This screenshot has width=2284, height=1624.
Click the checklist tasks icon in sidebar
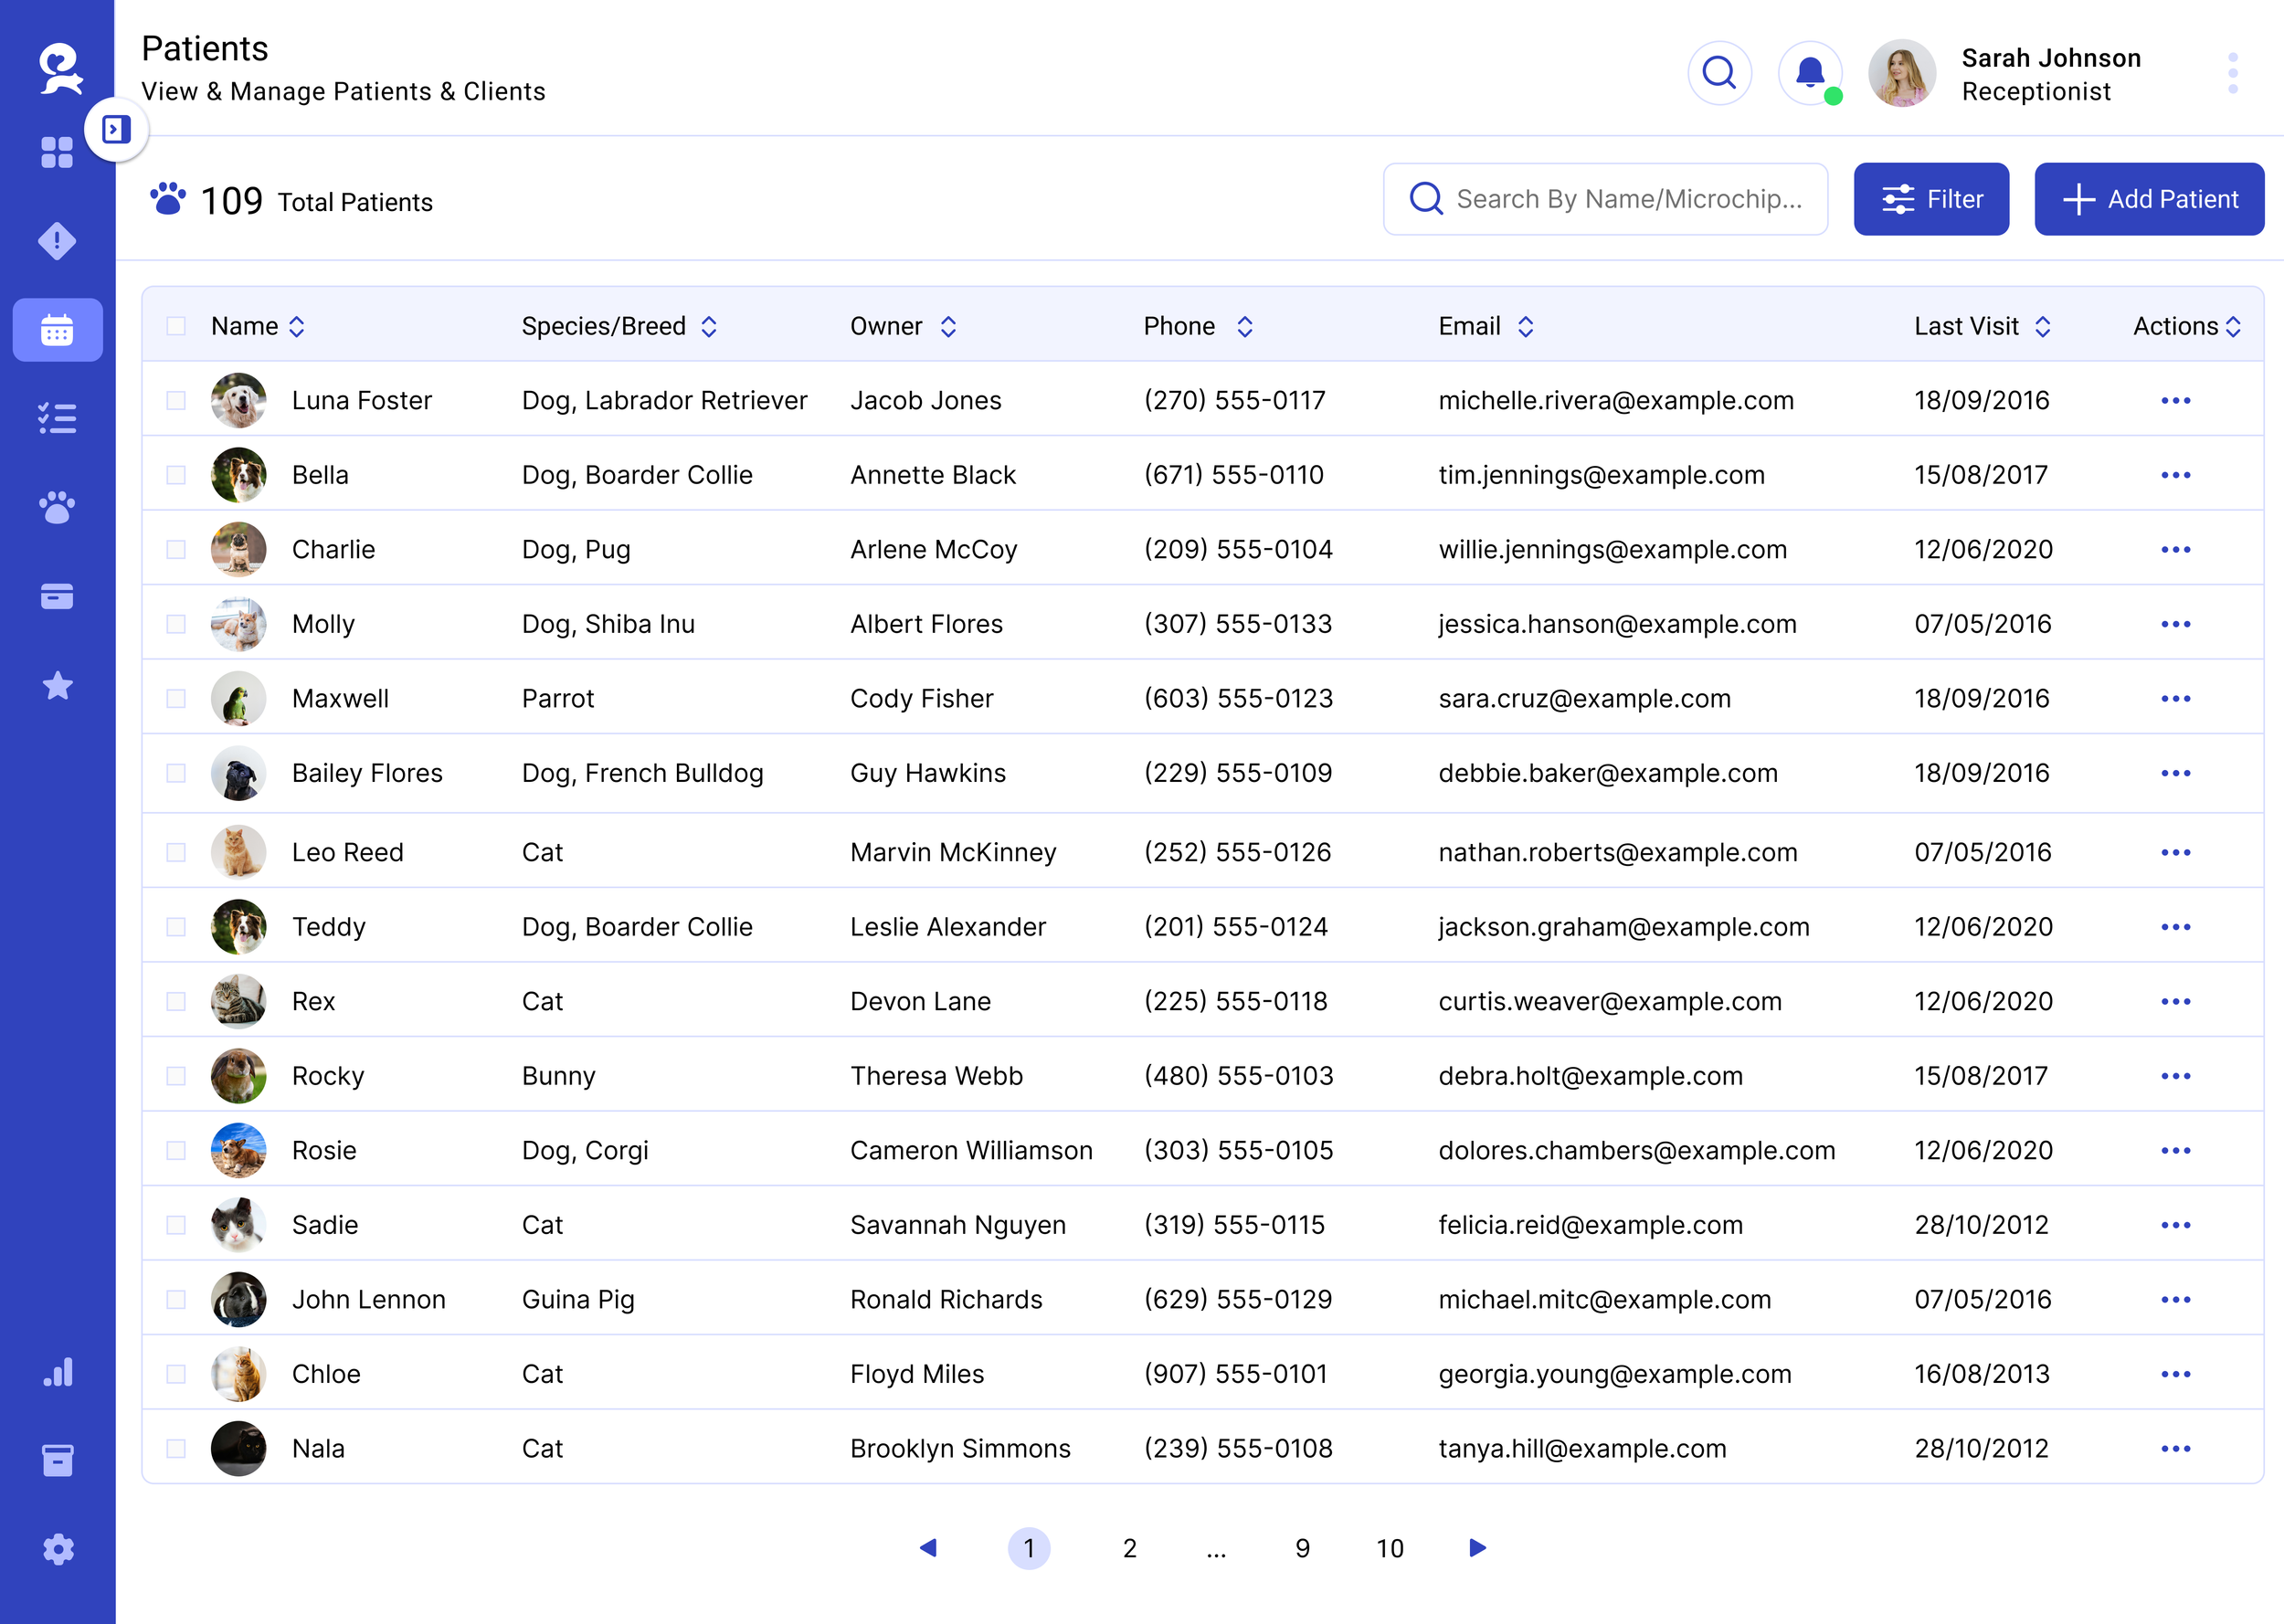(57, 418)
